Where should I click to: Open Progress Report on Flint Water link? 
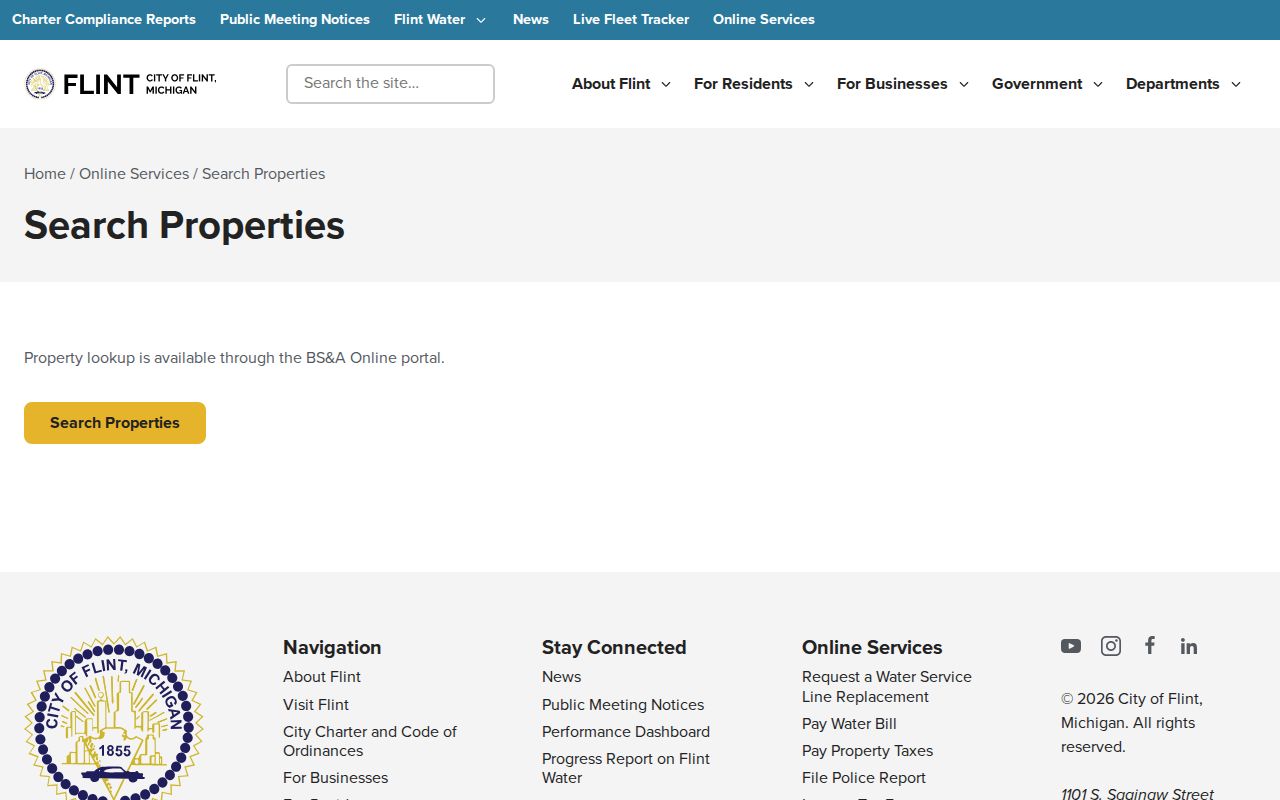coord(626,768)
